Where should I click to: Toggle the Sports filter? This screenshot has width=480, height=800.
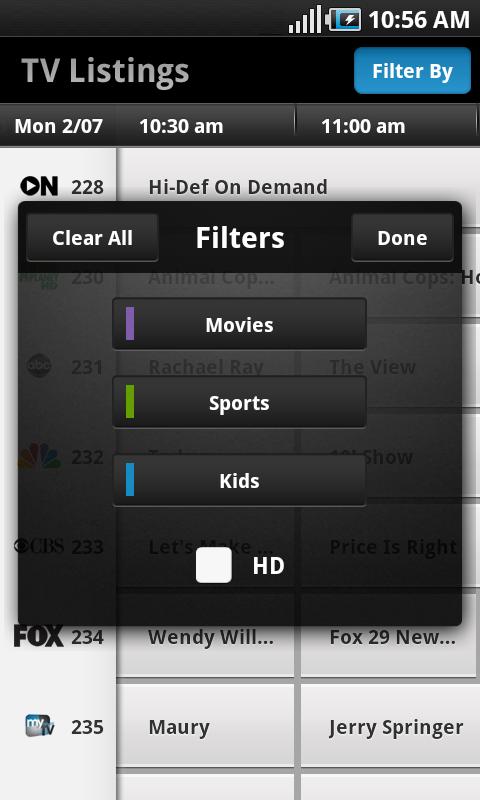point(239,403)
